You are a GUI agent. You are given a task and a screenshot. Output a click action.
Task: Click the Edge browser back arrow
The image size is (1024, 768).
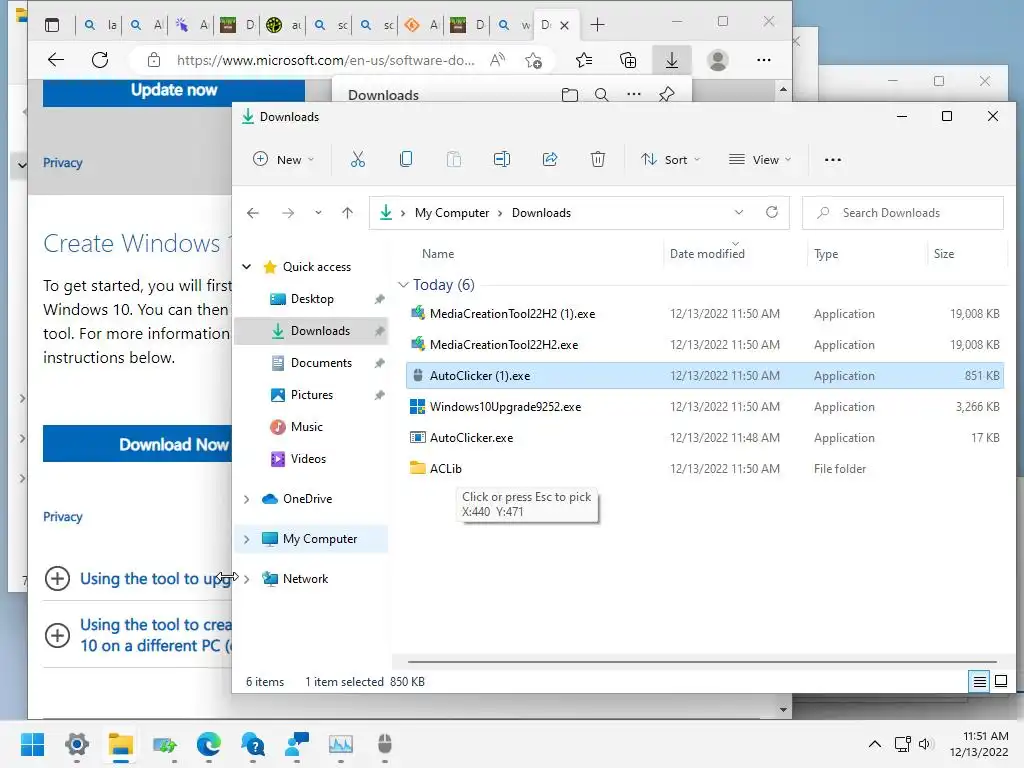coord(56,60)
